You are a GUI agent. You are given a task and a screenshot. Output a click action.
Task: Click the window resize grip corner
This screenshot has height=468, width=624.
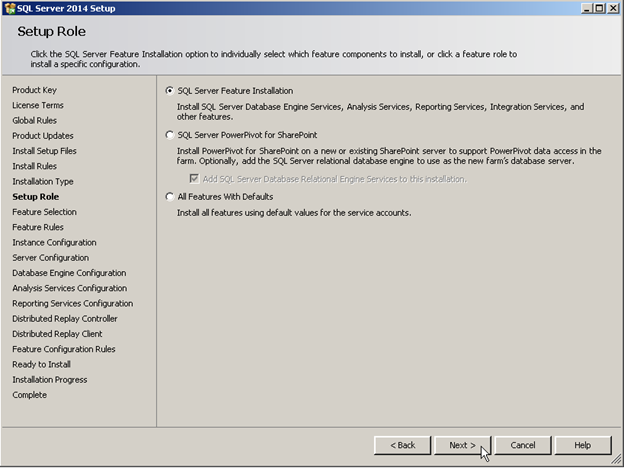(x=616, y=460)
